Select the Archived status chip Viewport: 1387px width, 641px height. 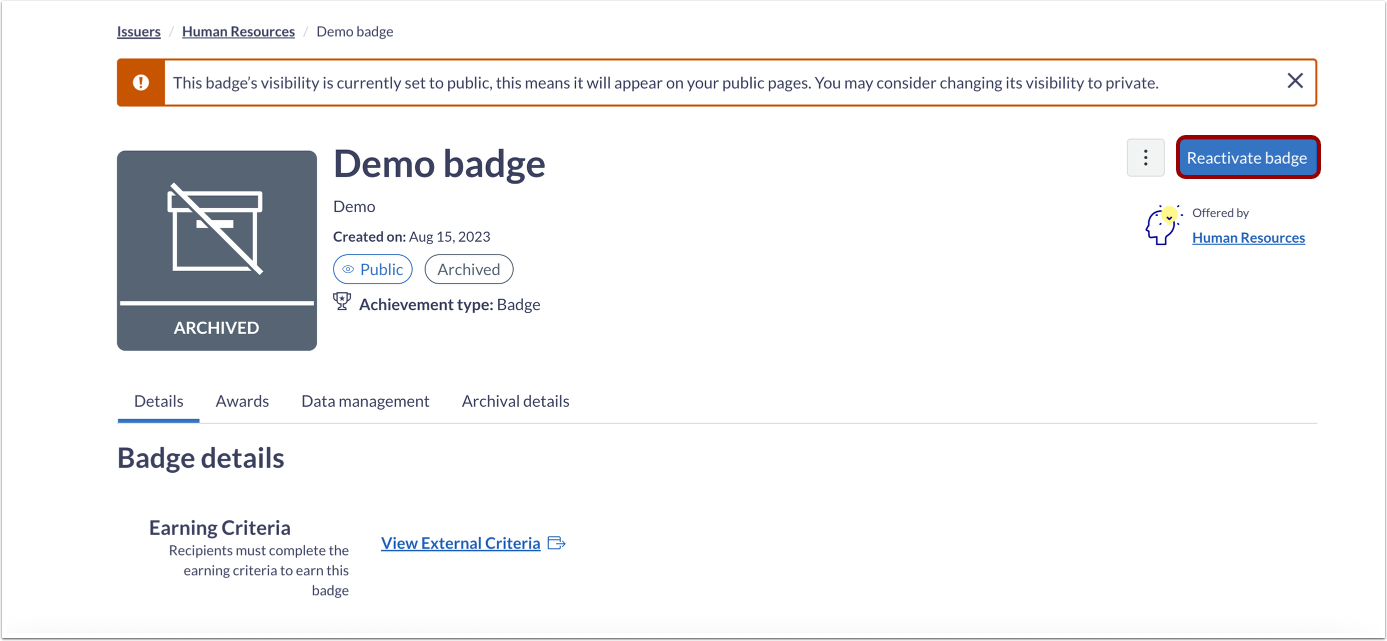point(468,268)
